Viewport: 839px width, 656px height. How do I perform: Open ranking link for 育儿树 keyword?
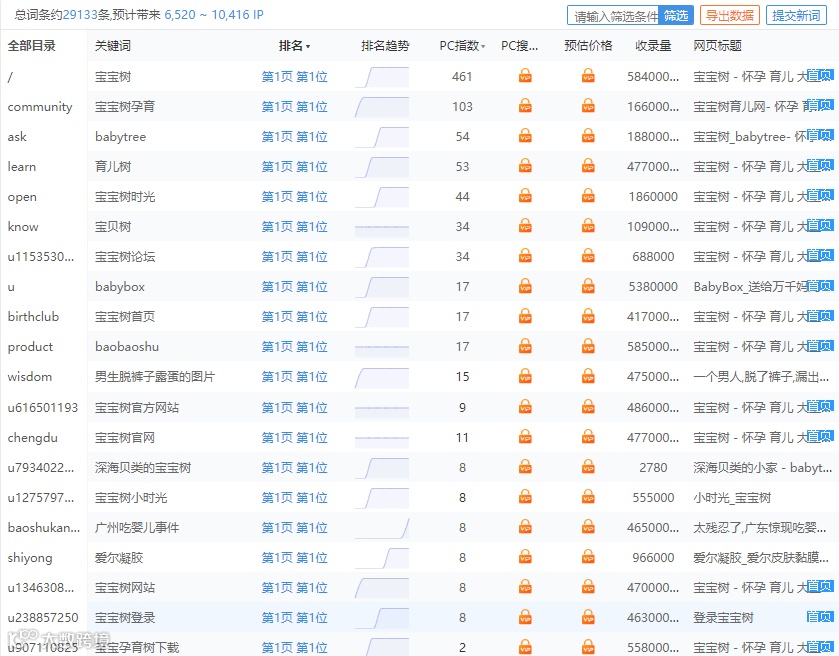294,166
